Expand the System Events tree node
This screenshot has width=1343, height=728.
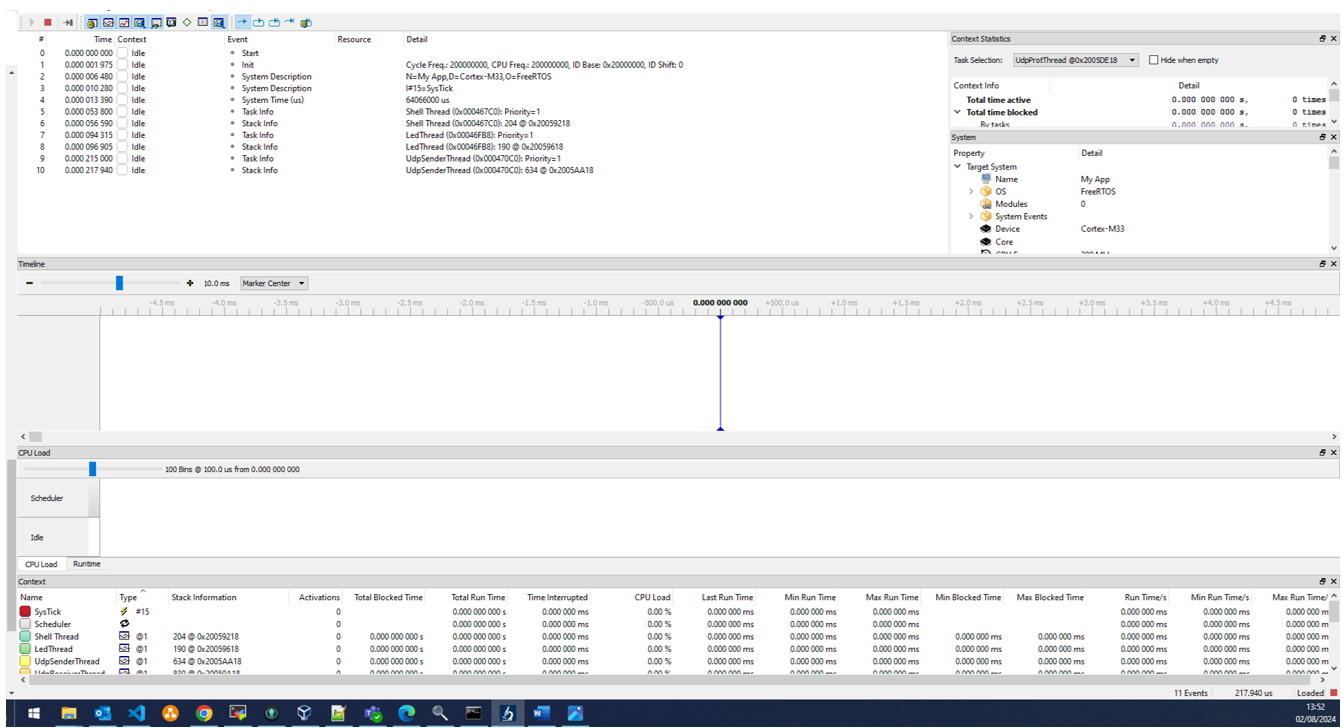971,216
